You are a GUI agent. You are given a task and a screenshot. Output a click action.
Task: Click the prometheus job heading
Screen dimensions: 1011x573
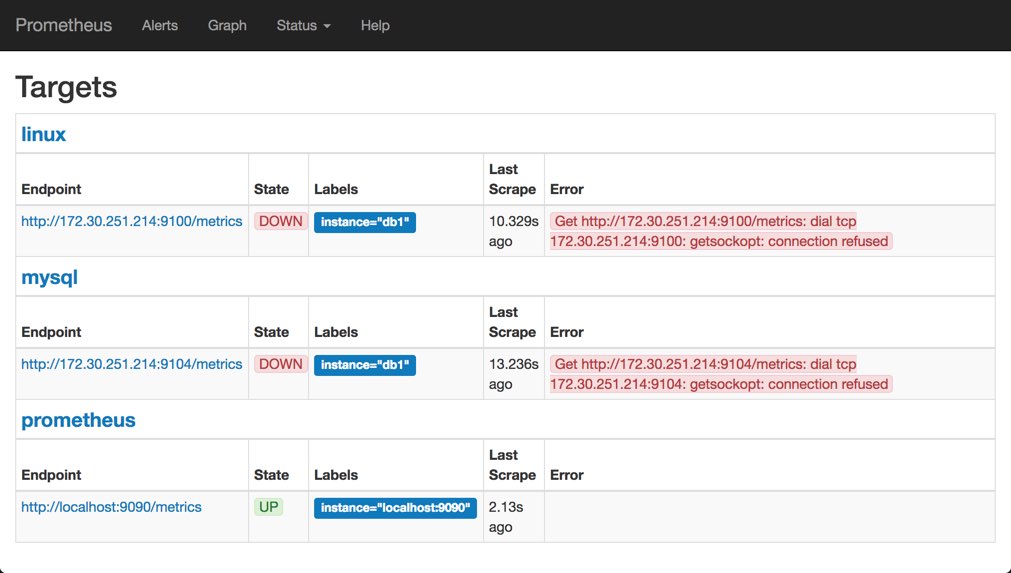click(78, 420)
